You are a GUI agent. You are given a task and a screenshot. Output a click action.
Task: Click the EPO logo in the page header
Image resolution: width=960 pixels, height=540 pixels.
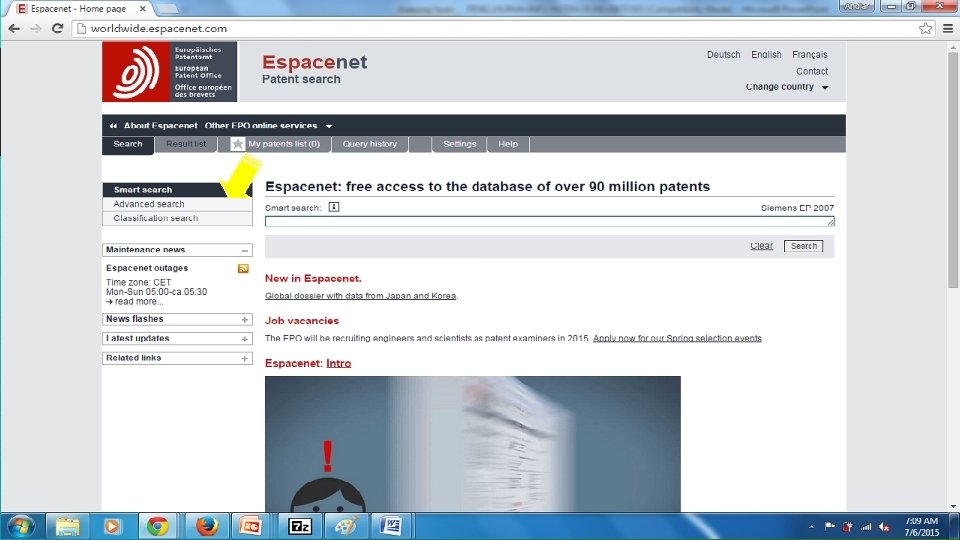click(x=170, y=72)
